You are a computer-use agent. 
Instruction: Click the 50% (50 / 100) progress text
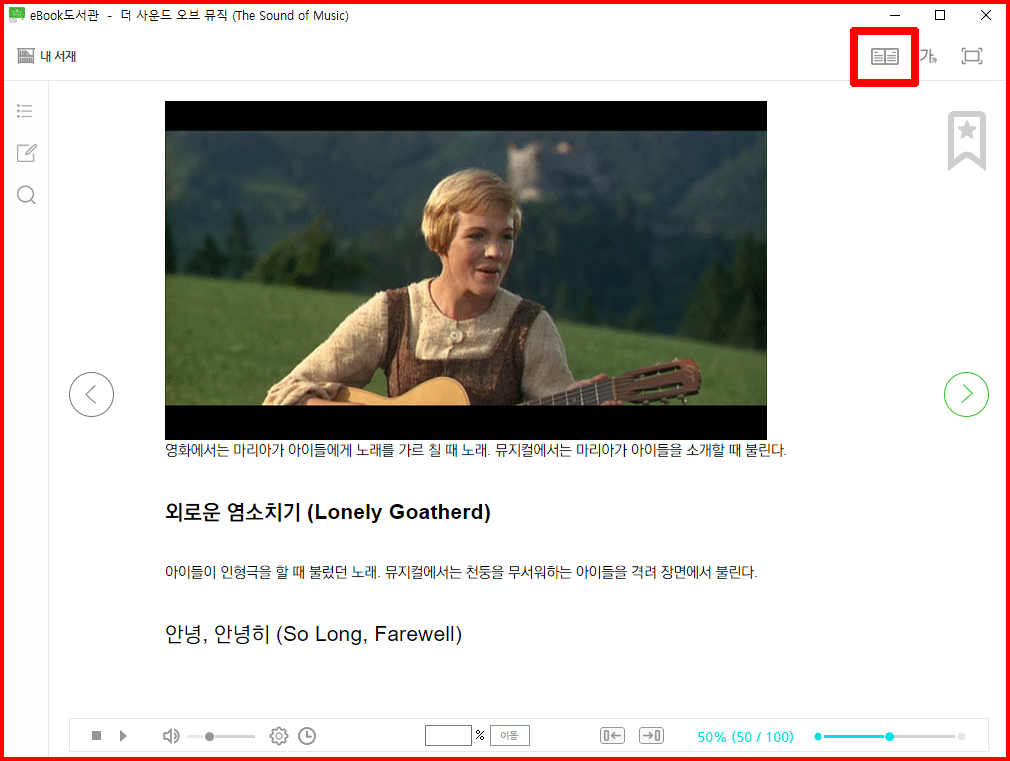click(746, 737)
